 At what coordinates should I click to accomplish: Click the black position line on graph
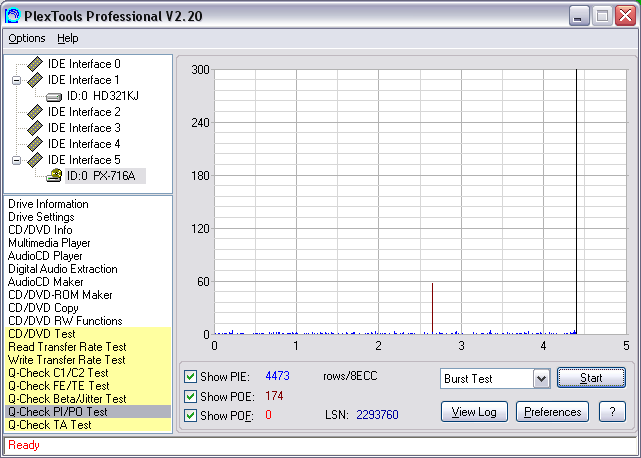pos(576,202)
